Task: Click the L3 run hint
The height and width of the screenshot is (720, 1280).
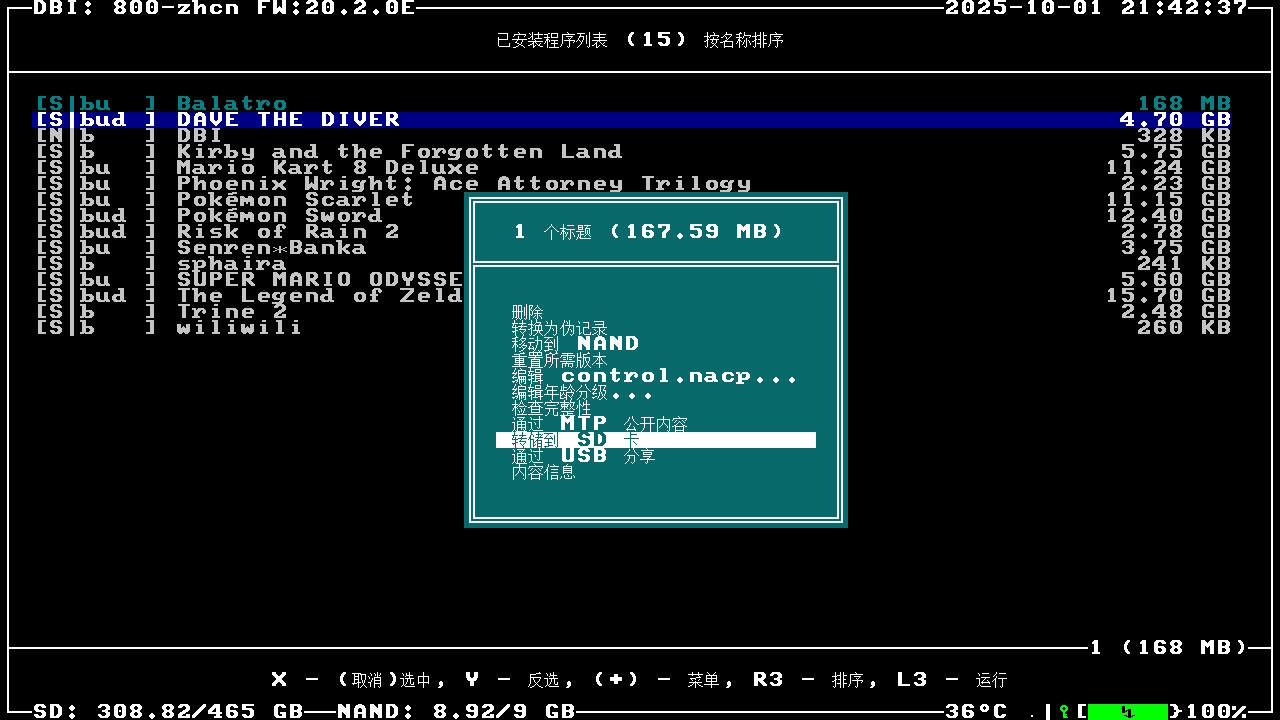Action: (951, 679)
